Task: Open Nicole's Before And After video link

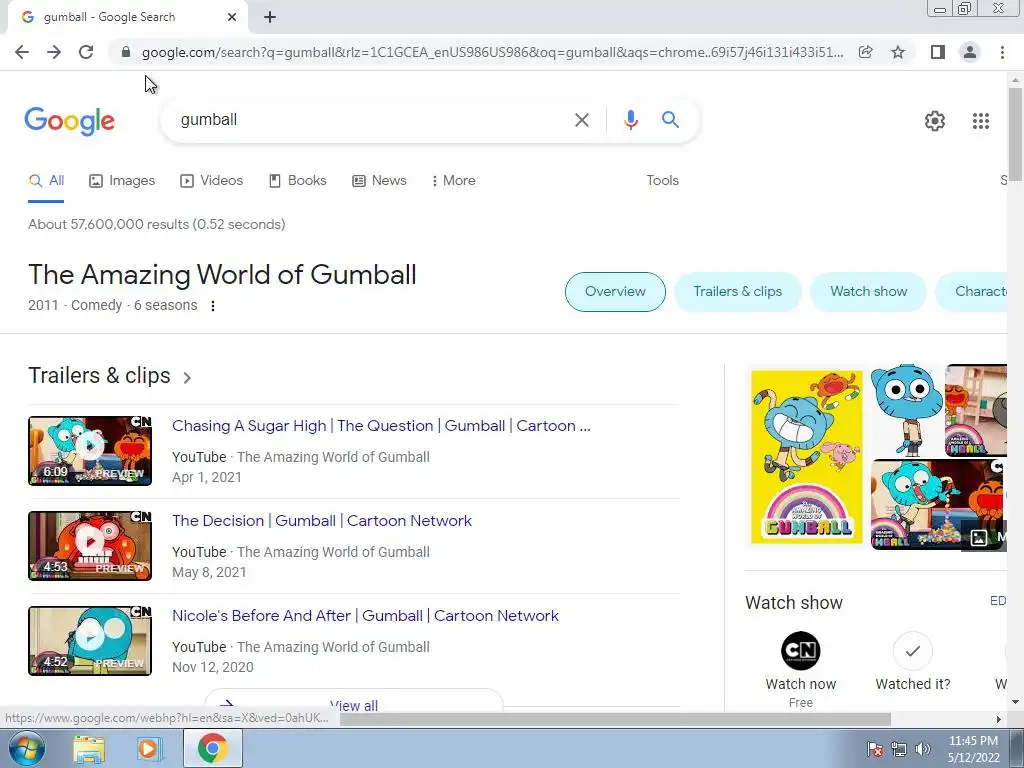Action: (x=365, y=616)
